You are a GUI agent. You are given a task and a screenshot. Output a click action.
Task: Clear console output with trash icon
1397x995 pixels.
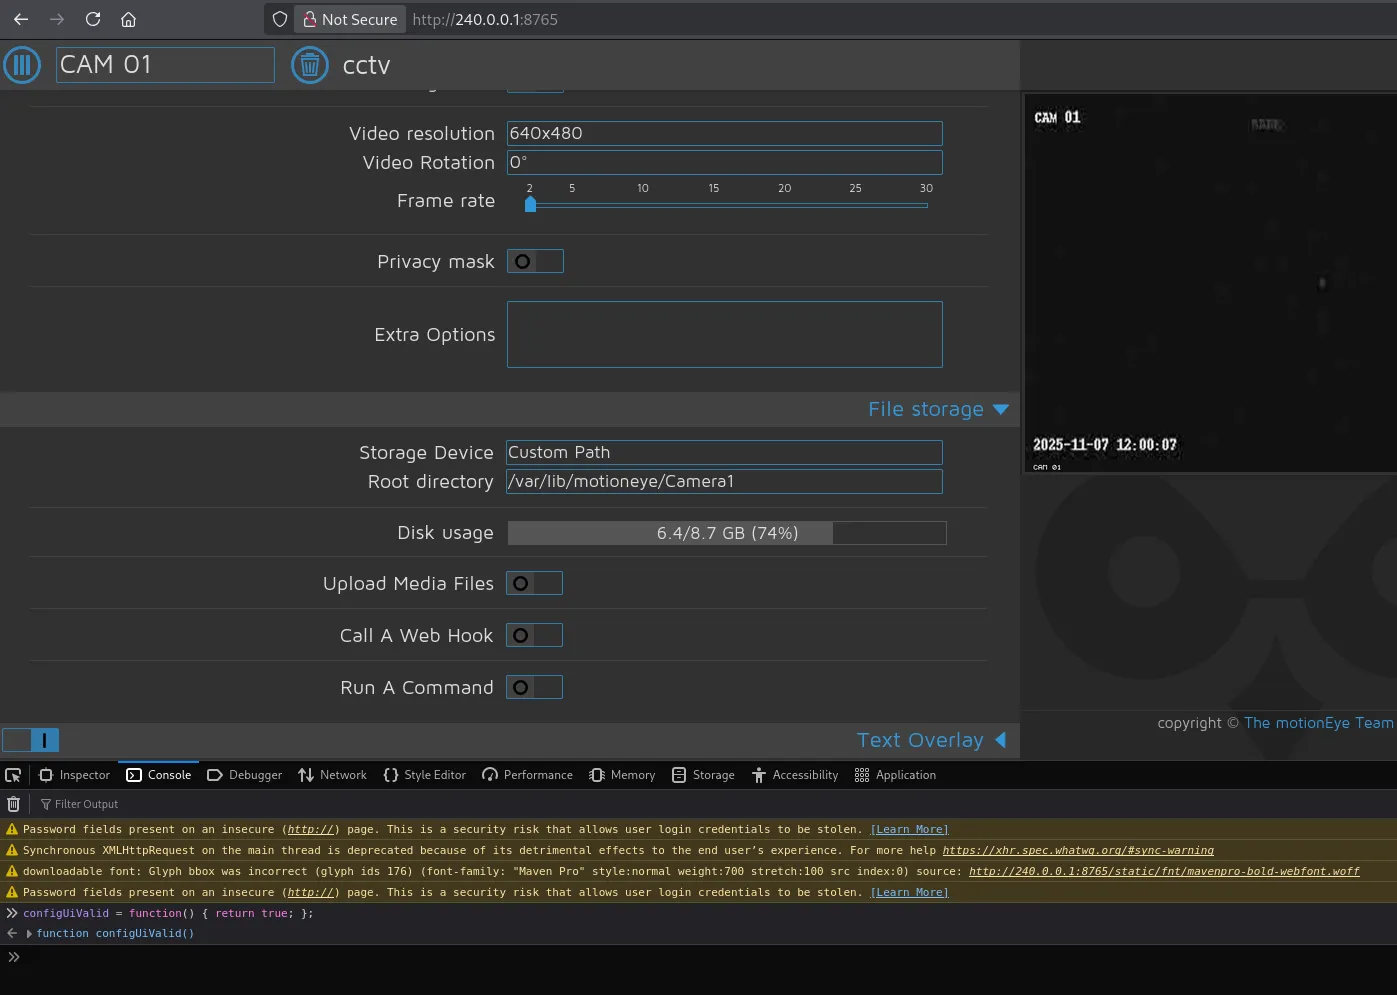pyautogui.click(x=13, y=804)
